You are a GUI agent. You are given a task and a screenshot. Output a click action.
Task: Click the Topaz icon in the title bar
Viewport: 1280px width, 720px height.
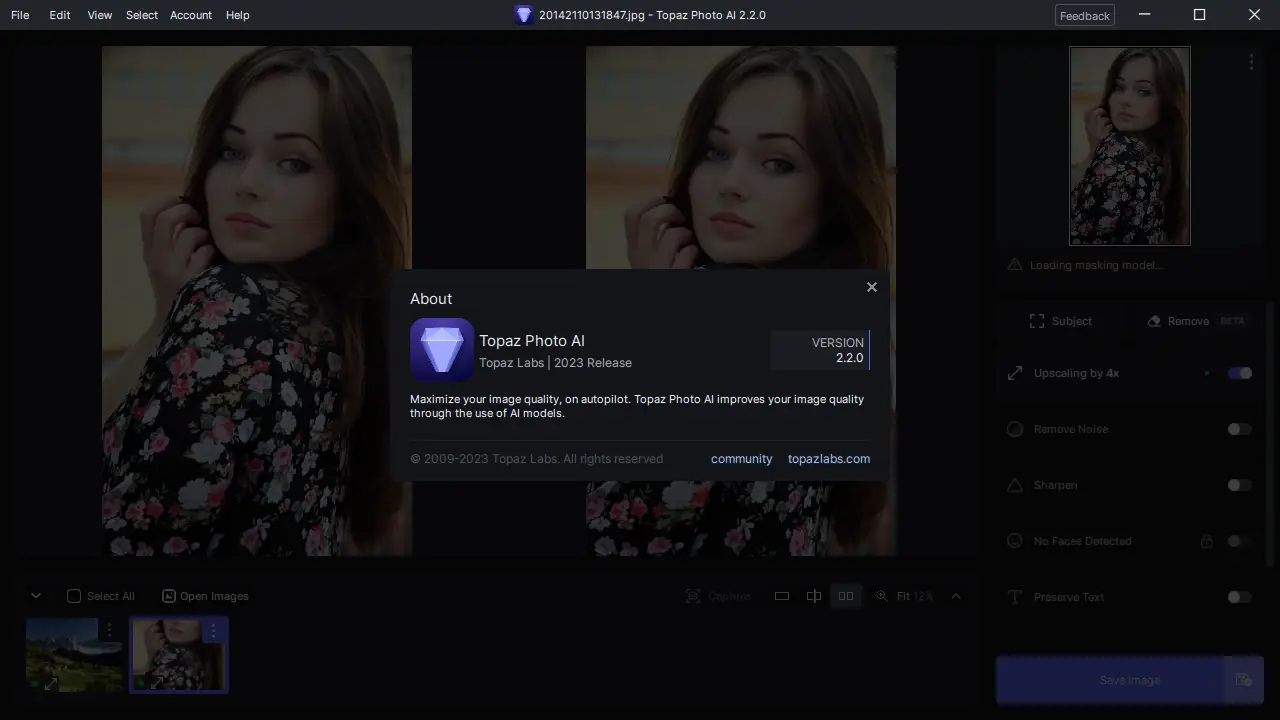point(523,15)
